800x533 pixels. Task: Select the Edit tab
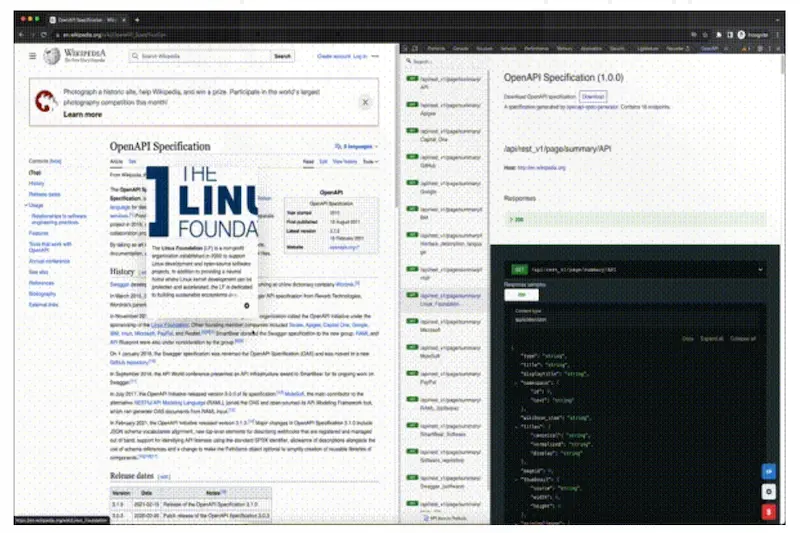click(323, 161)
